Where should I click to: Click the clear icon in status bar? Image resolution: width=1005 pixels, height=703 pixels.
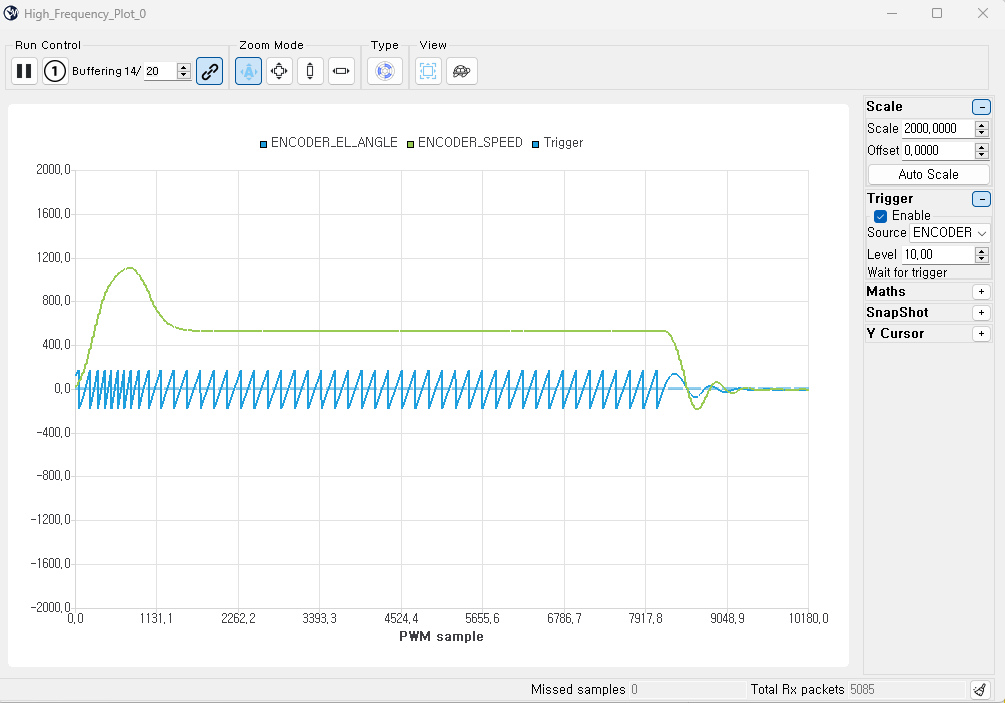pos(980,689)
